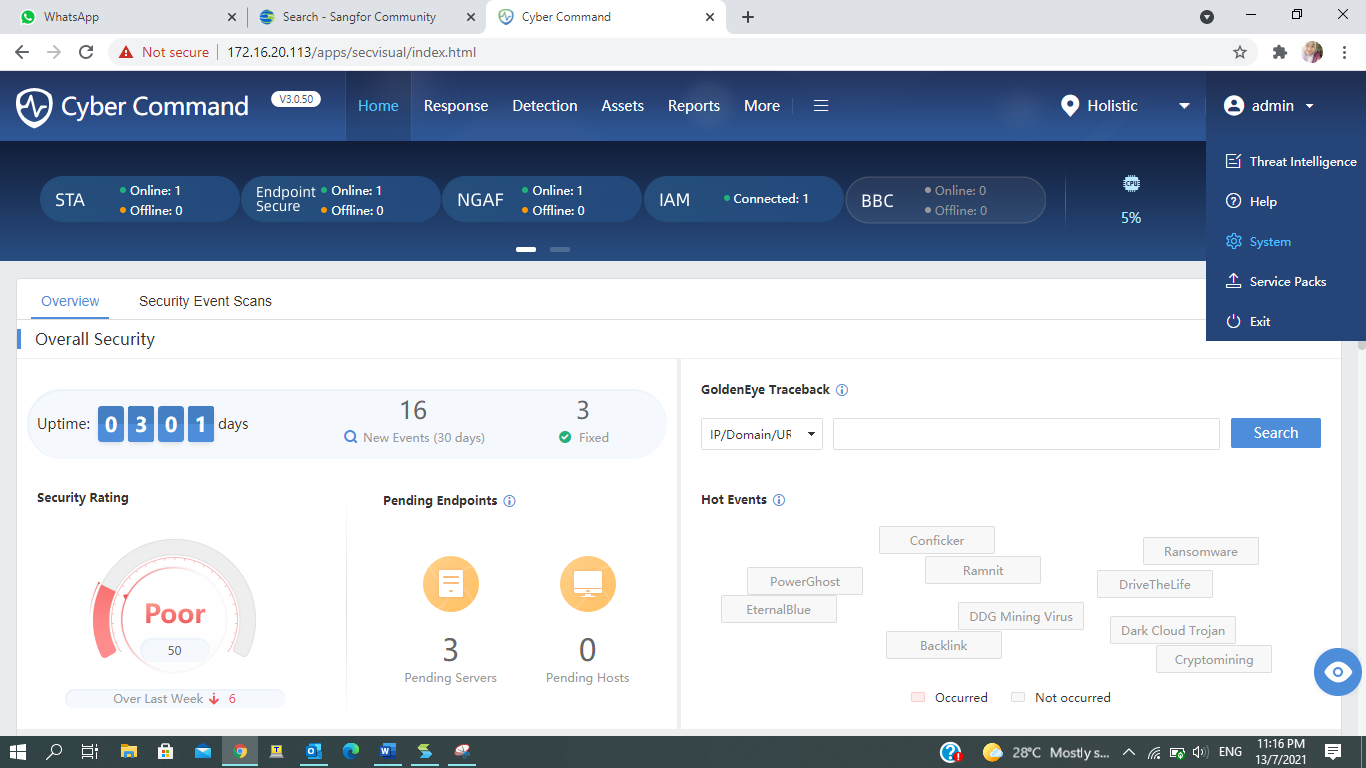Click the GoldenEye Traceback search input

[x=1026, y=434]
